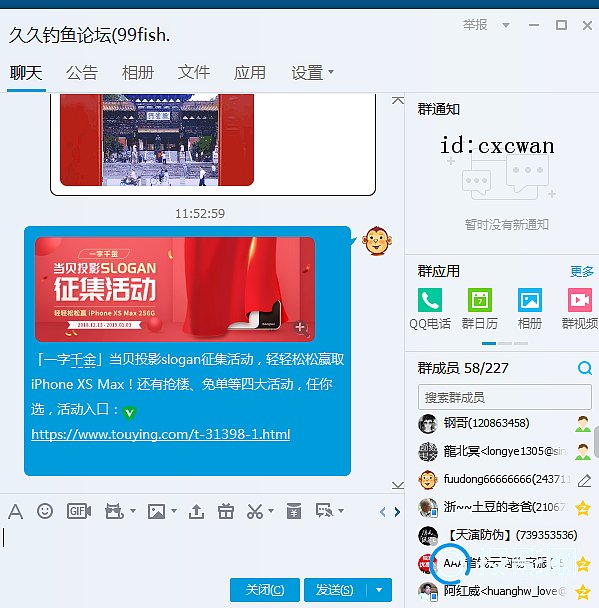Open the emoji picker
The image size is (599, 608).
coord(45,511)
